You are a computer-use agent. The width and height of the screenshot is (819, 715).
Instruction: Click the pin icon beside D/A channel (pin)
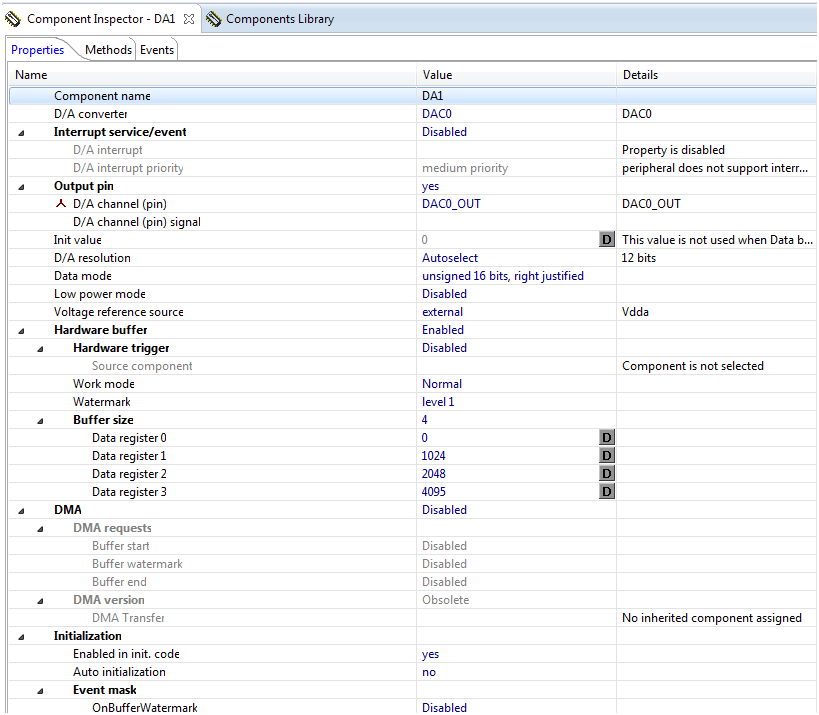(x=60, y=204)
